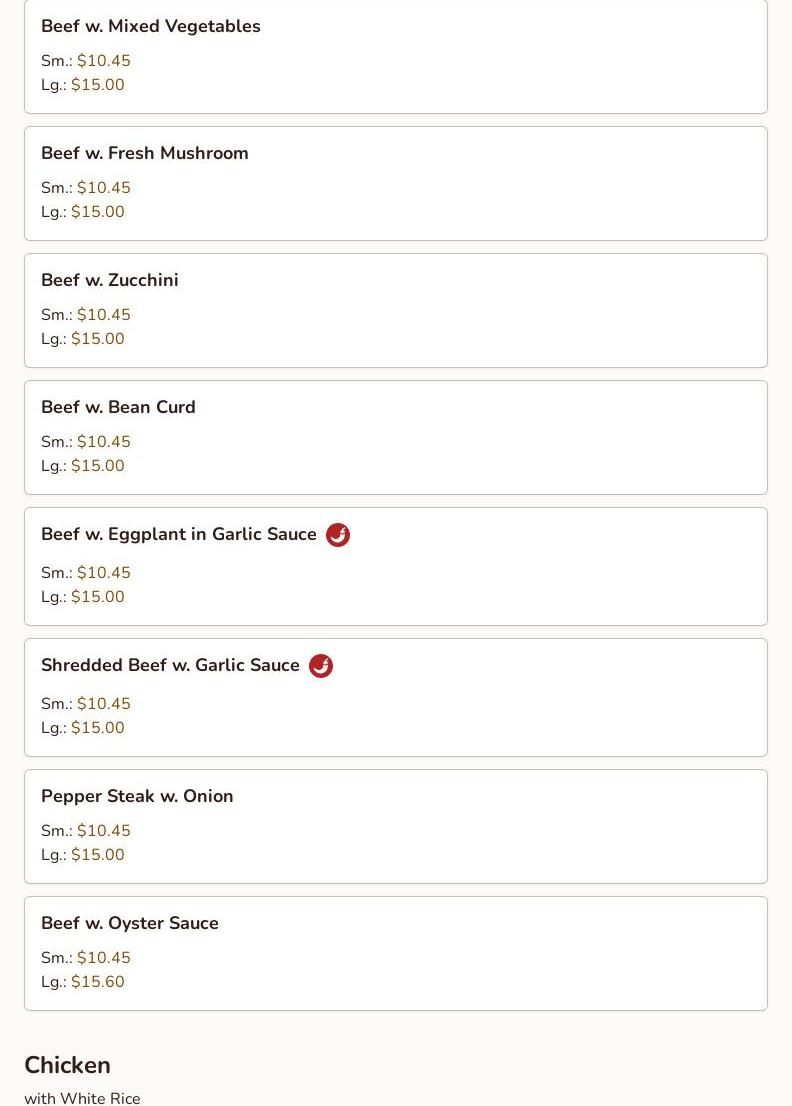Choose Beef w. Zucchini menu item
This screenshot has height=1106, width=792.
click(396, 310)
